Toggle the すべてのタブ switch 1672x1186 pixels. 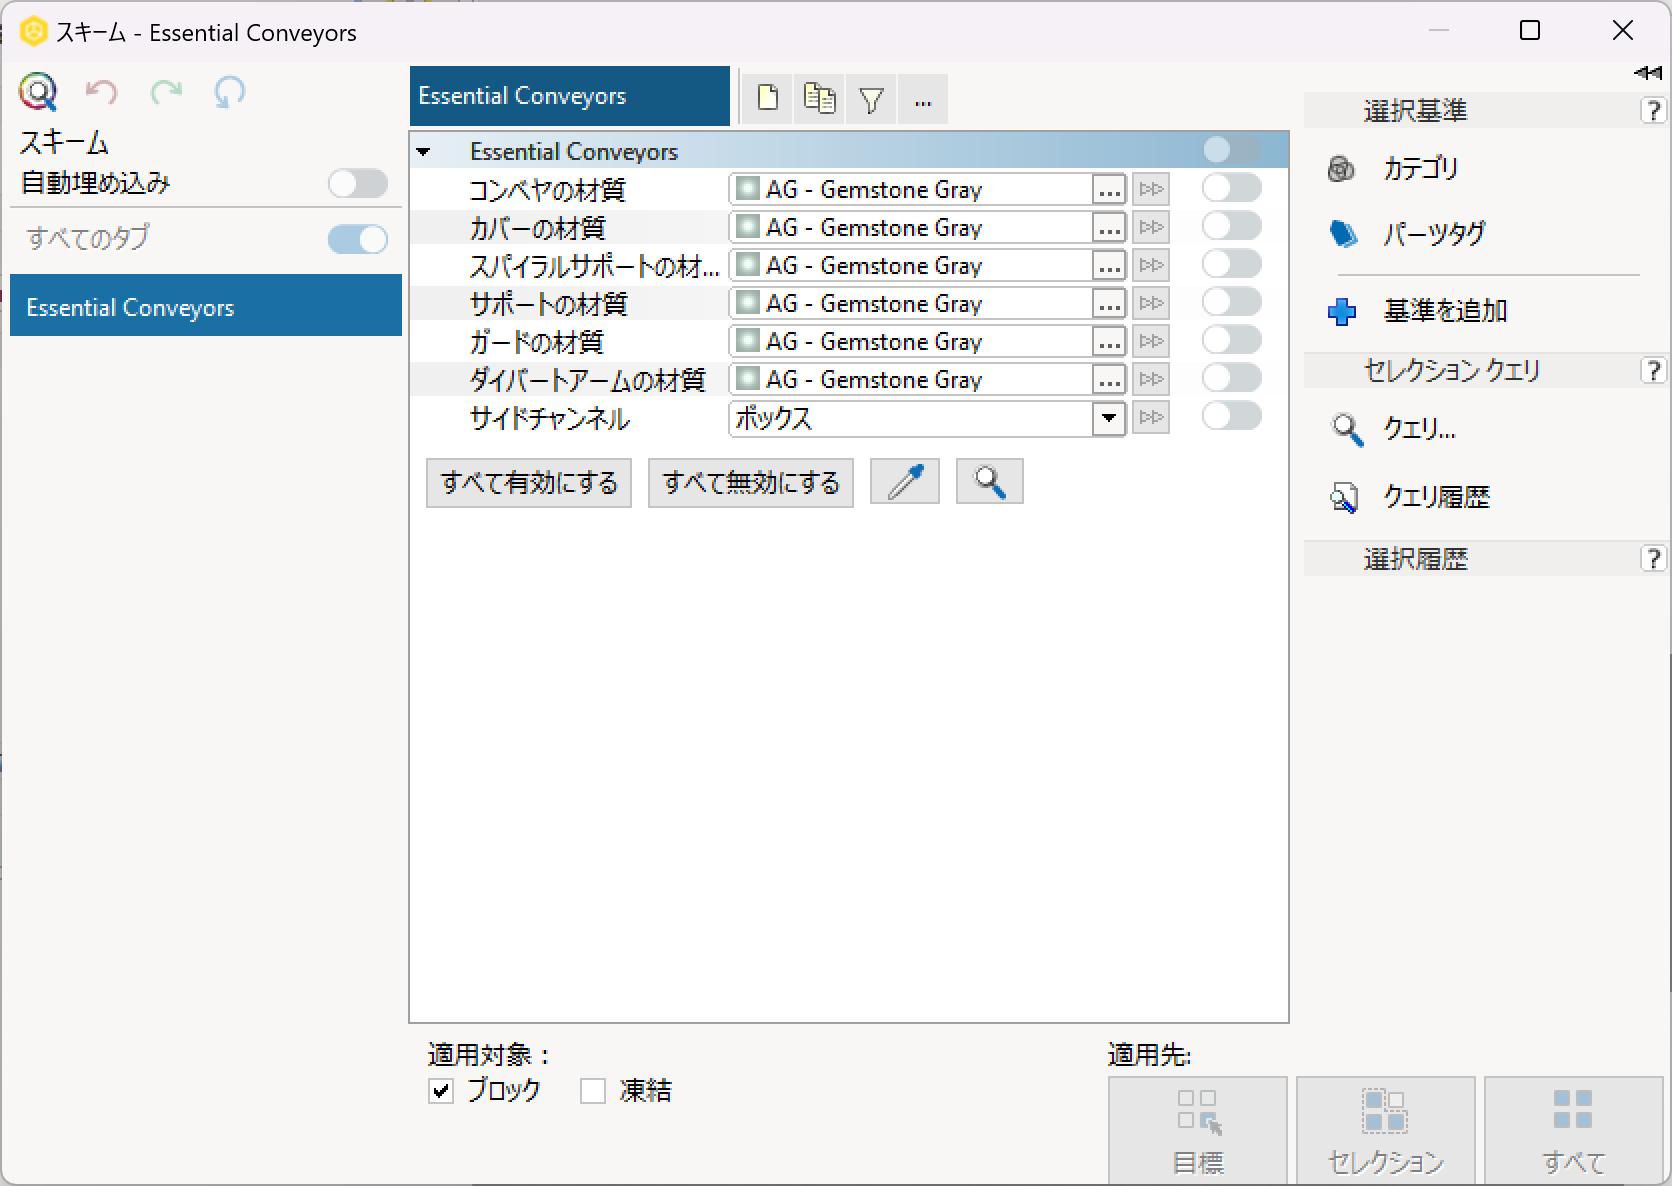(x=358, y=239)
